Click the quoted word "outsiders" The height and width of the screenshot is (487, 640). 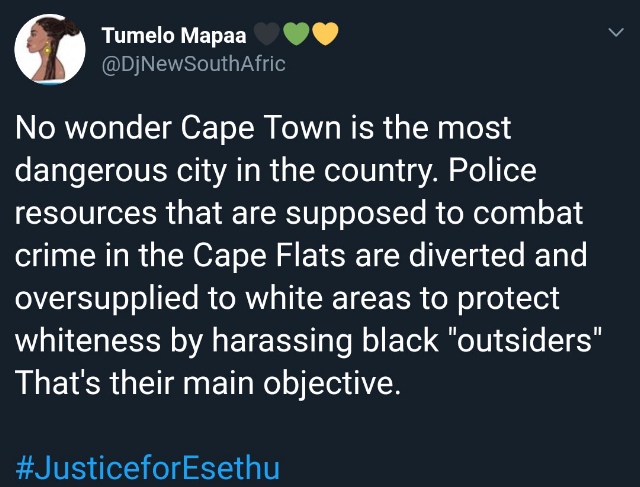click(525, 340)
